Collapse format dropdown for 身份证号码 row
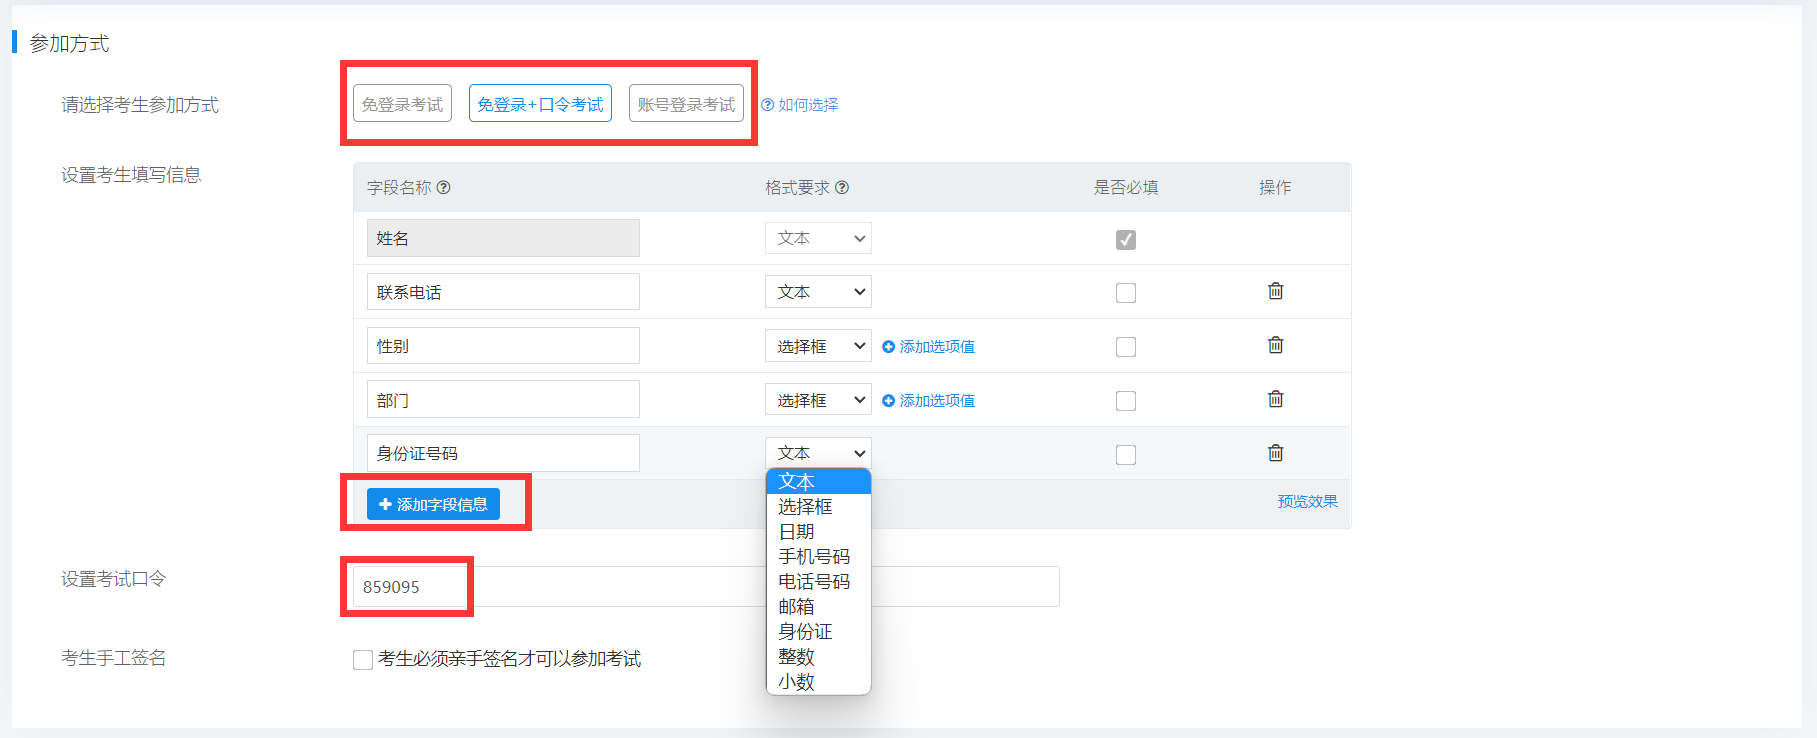 818,453
